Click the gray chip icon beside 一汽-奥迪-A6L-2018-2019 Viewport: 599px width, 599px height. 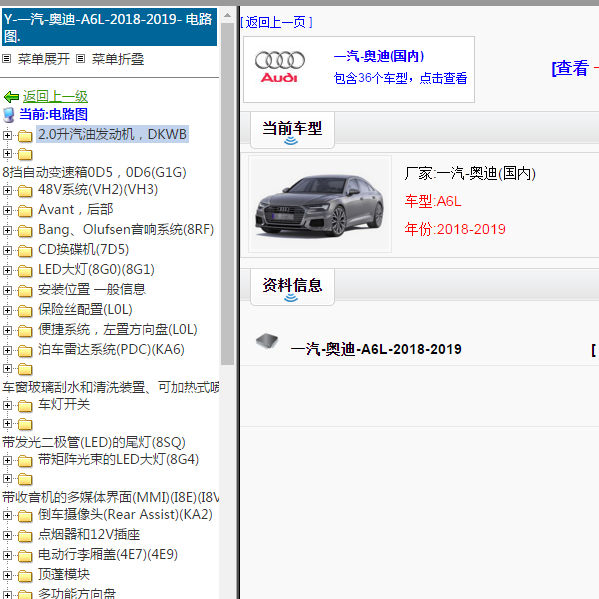coord(267,340)
